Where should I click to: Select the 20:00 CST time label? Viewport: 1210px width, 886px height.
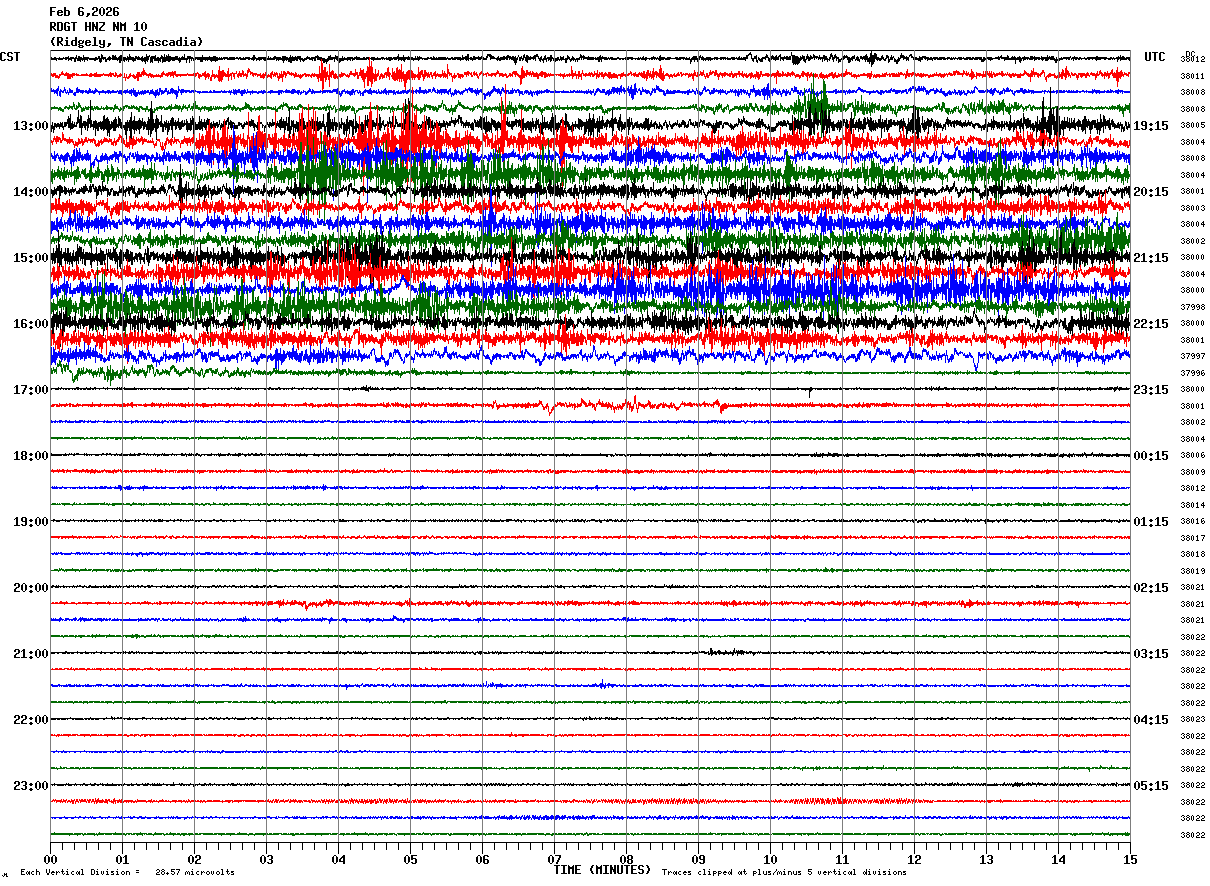[30, 588]
